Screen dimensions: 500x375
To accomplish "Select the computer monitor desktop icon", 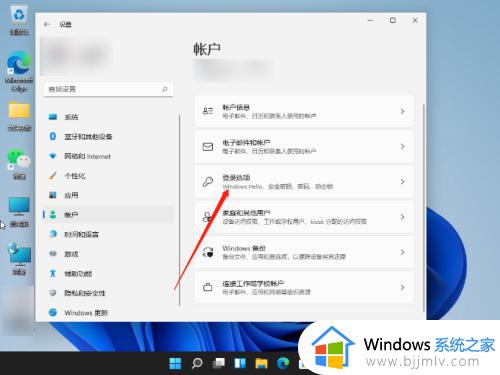I will pyautogui.click(x=19, y=212).
